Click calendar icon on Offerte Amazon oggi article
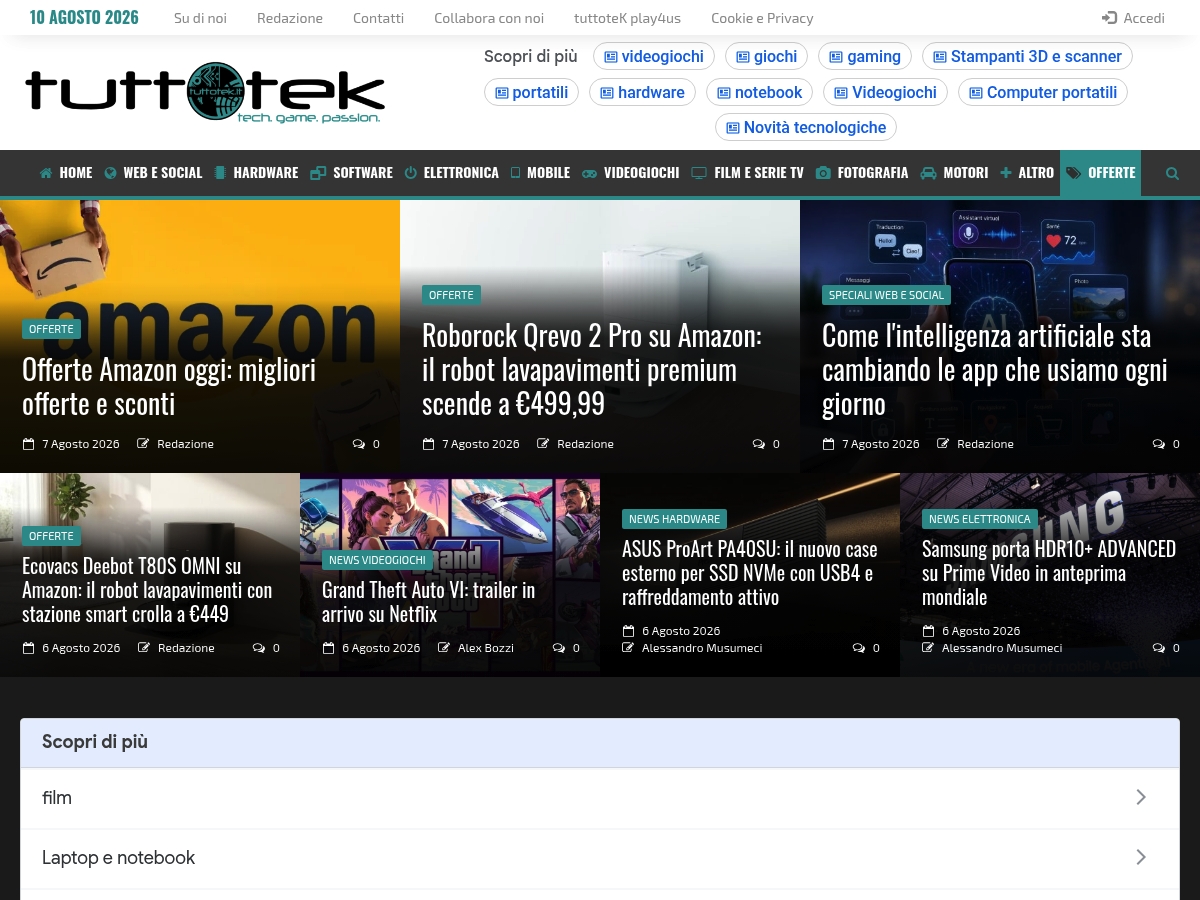 click(x=28, y=444)
